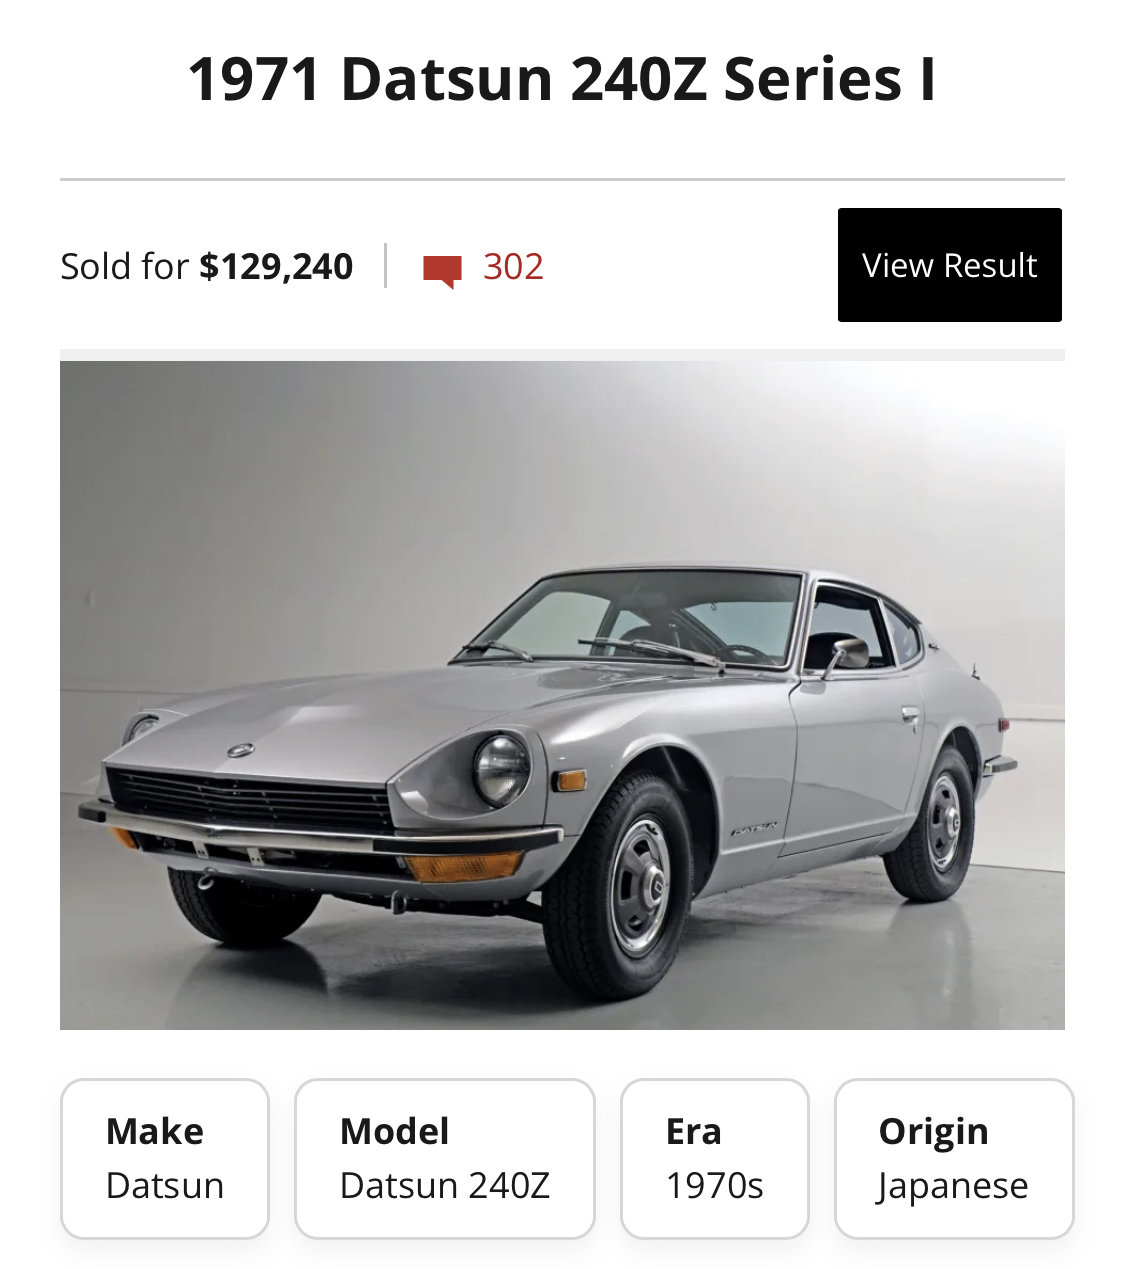The height and width of the screenshot is (1269, 1125).
Task: Click the hood emblem on the Datsun
Action: (x=240, y=750)
